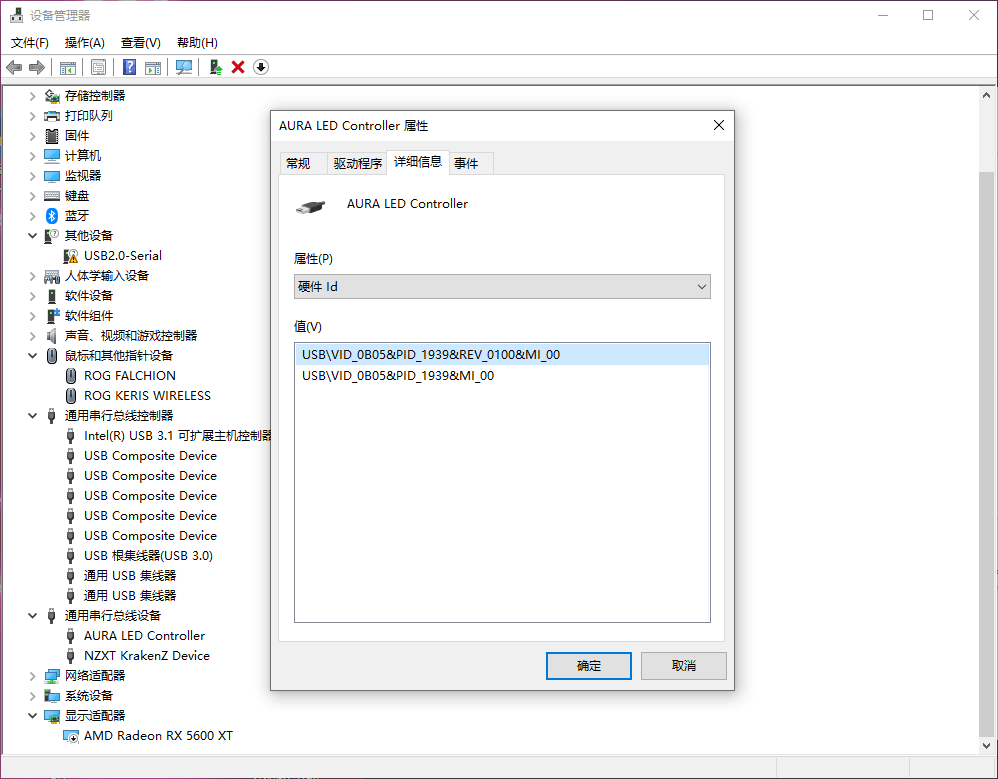The height and width of the screenshot is (779, 998).
Task: Click the 取消 button
Action: tap(683, 666)
